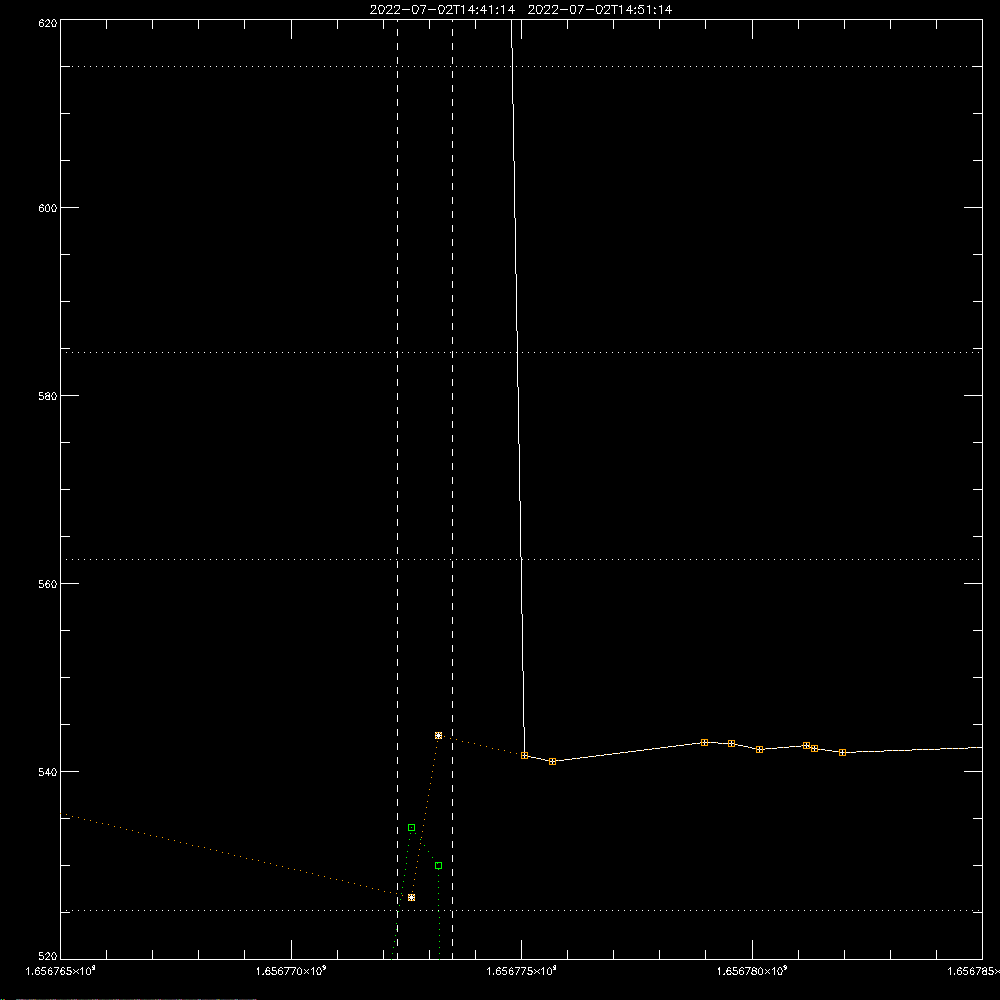Click the 520 y-axis label
This screenshot has height=1000, width=1000.
pos(48,956)
